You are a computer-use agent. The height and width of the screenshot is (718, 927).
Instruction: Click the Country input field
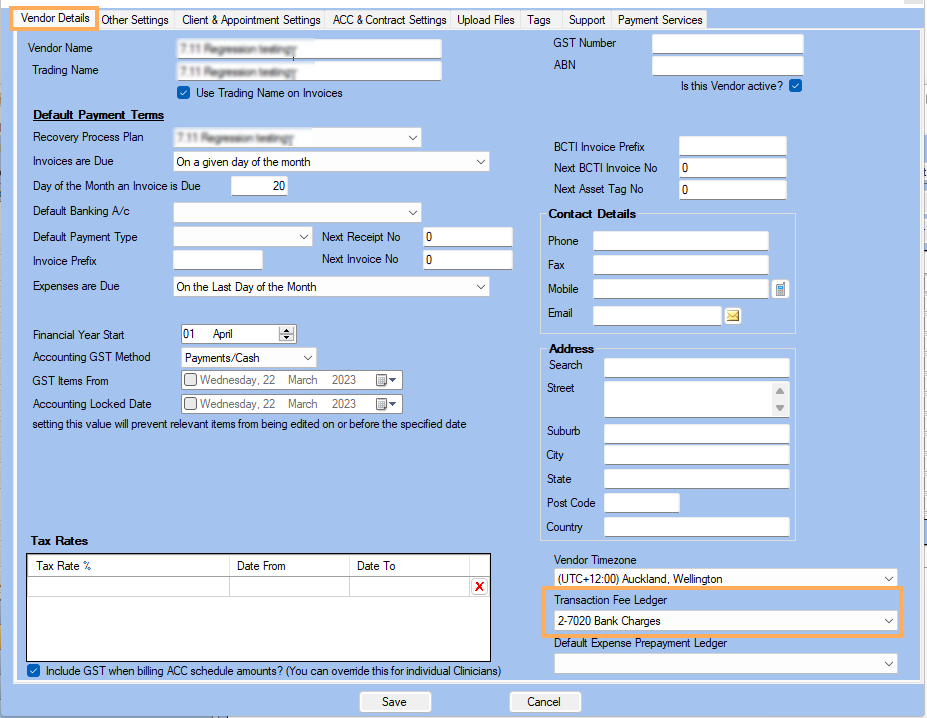point(696,527)
